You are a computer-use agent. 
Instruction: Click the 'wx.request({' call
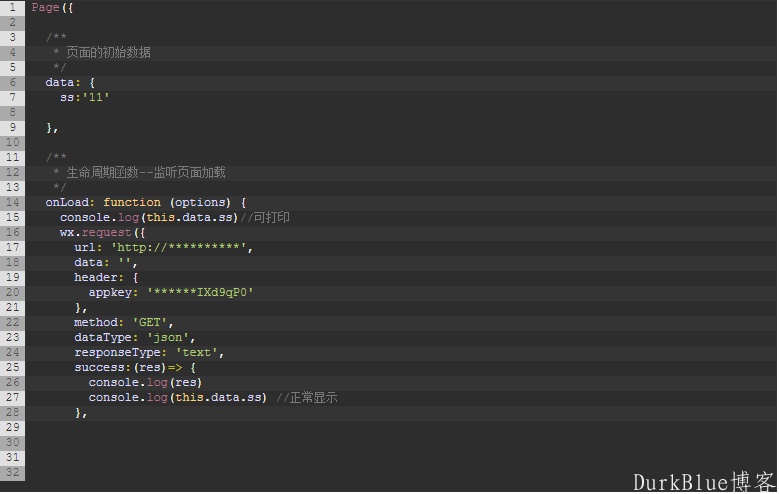click(x=102, y=233)
